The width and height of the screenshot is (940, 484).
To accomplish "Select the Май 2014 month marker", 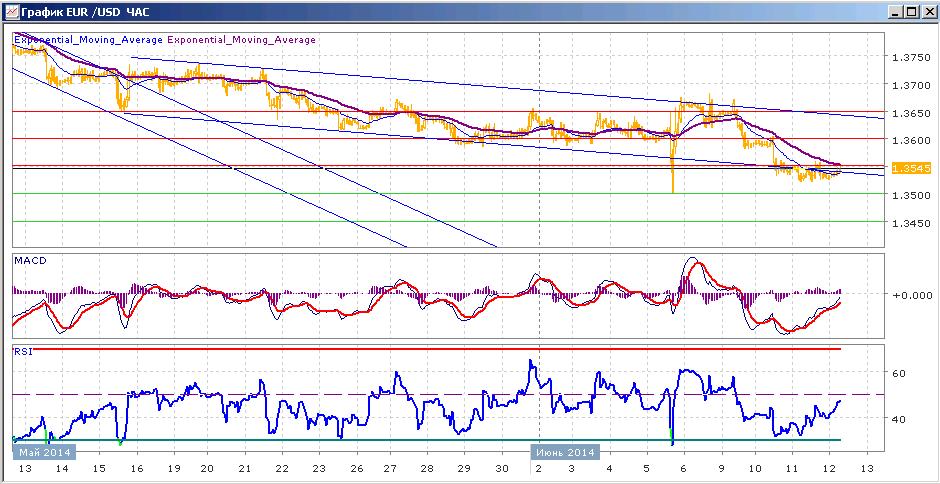I will click(45, 452).
